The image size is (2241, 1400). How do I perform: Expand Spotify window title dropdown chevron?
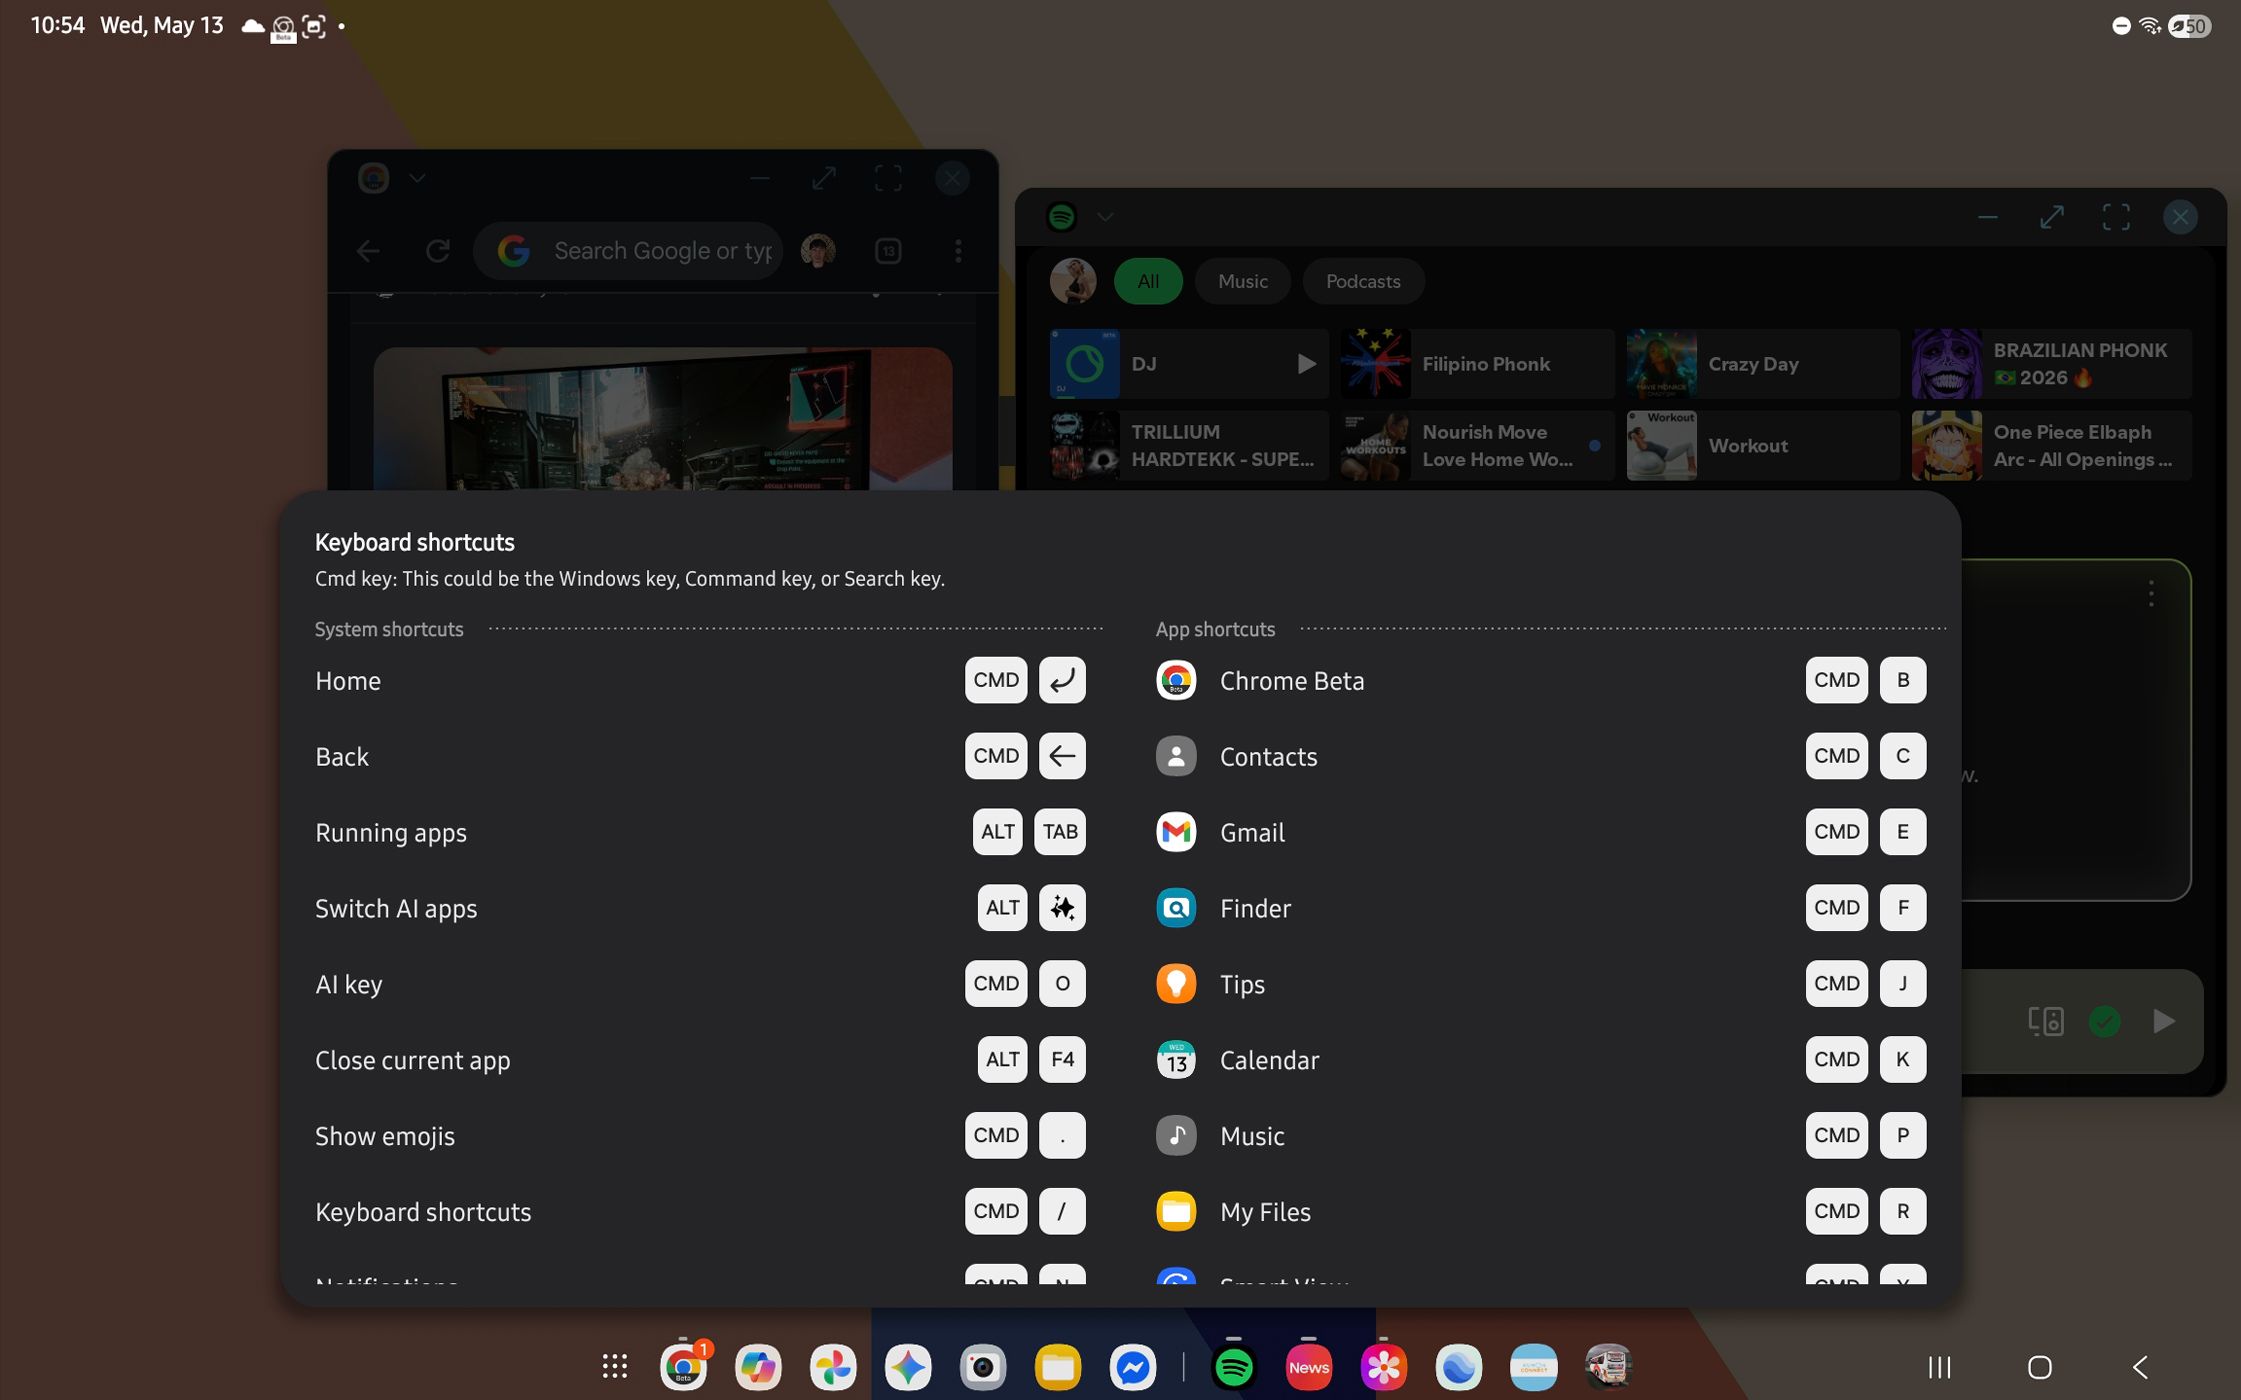click(x=1105, y=216)
